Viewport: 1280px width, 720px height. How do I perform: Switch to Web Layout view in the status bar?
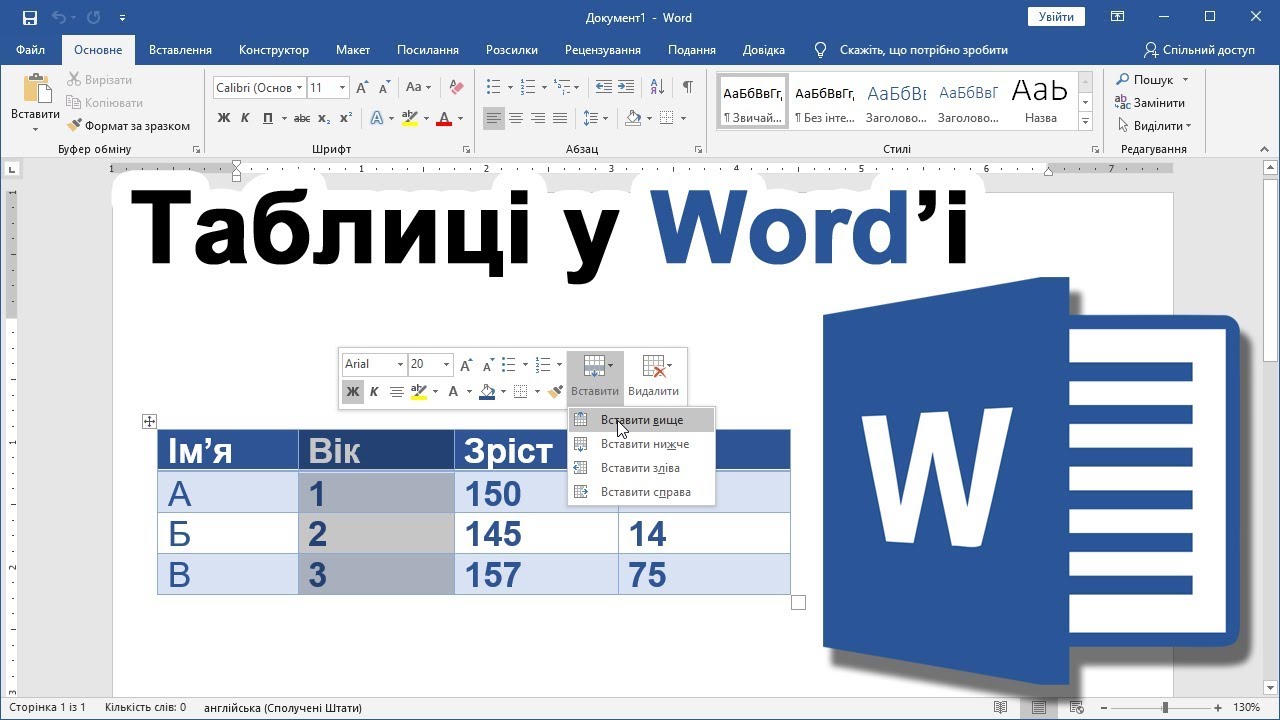(1076, 707)
